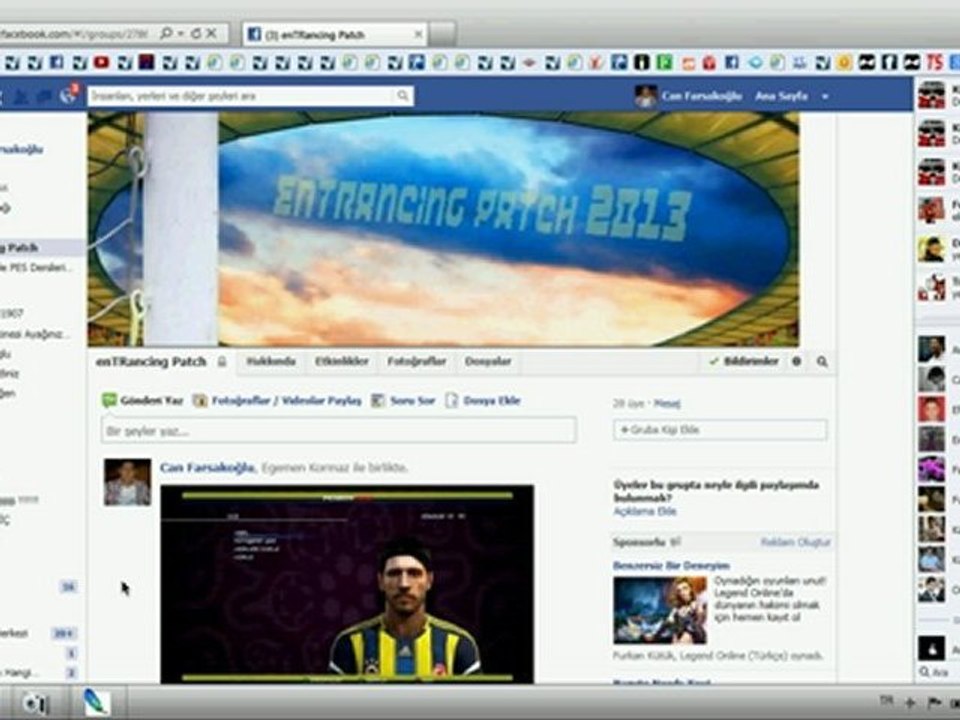Open the post author's avatar thumbnail

(x=127, y=482)
